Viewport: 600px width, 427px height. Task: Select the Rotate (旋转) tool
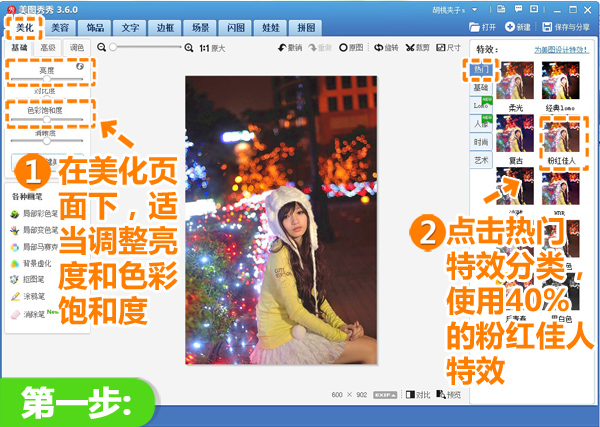coord(385,47)
